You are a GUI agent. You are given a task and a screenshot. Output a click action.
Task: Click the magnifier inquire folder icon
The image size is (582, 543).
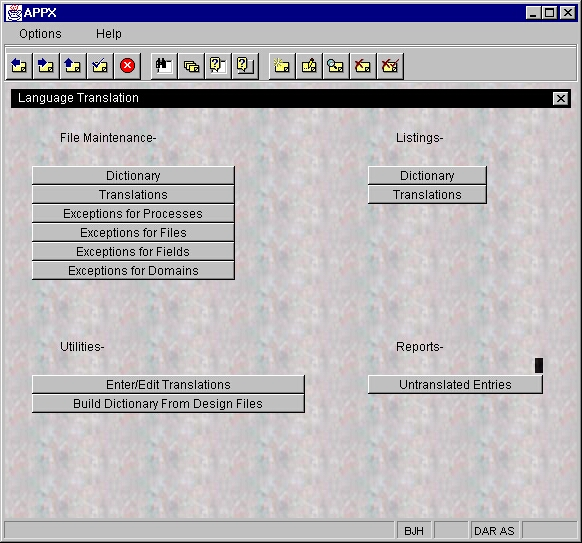(336, 66)
